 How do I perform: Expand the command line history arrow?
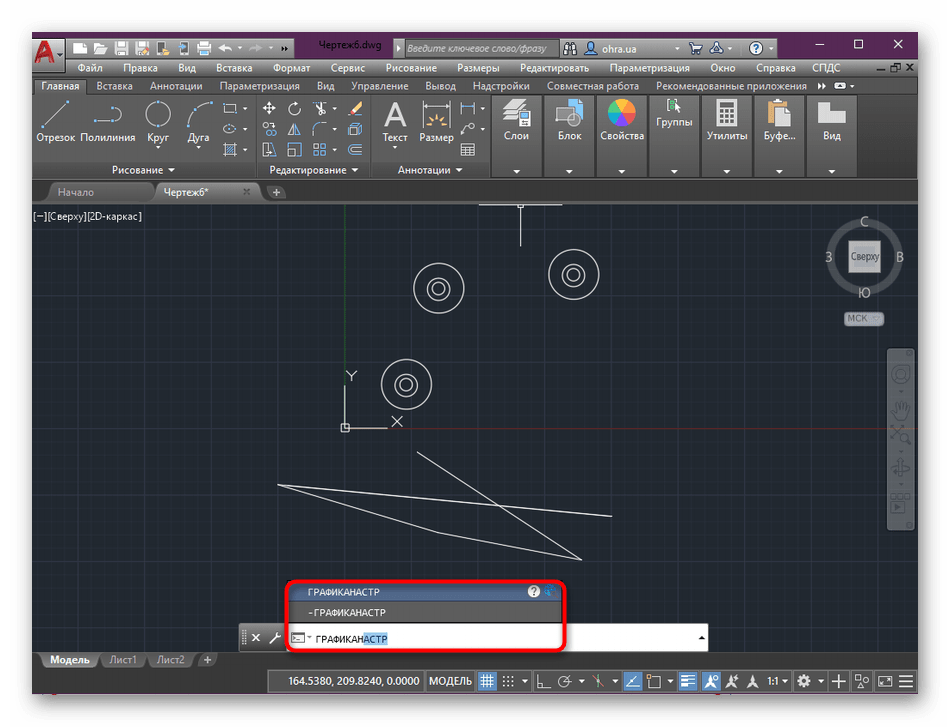701,638
